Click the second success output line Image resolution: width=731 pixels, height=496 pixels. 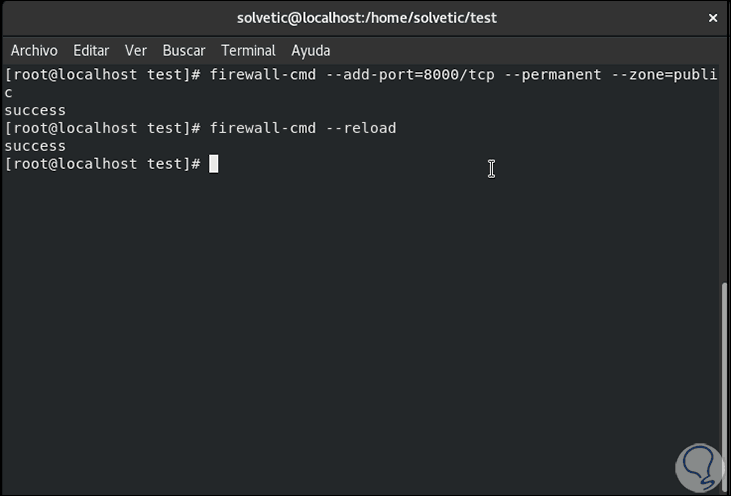pos(35,146)
